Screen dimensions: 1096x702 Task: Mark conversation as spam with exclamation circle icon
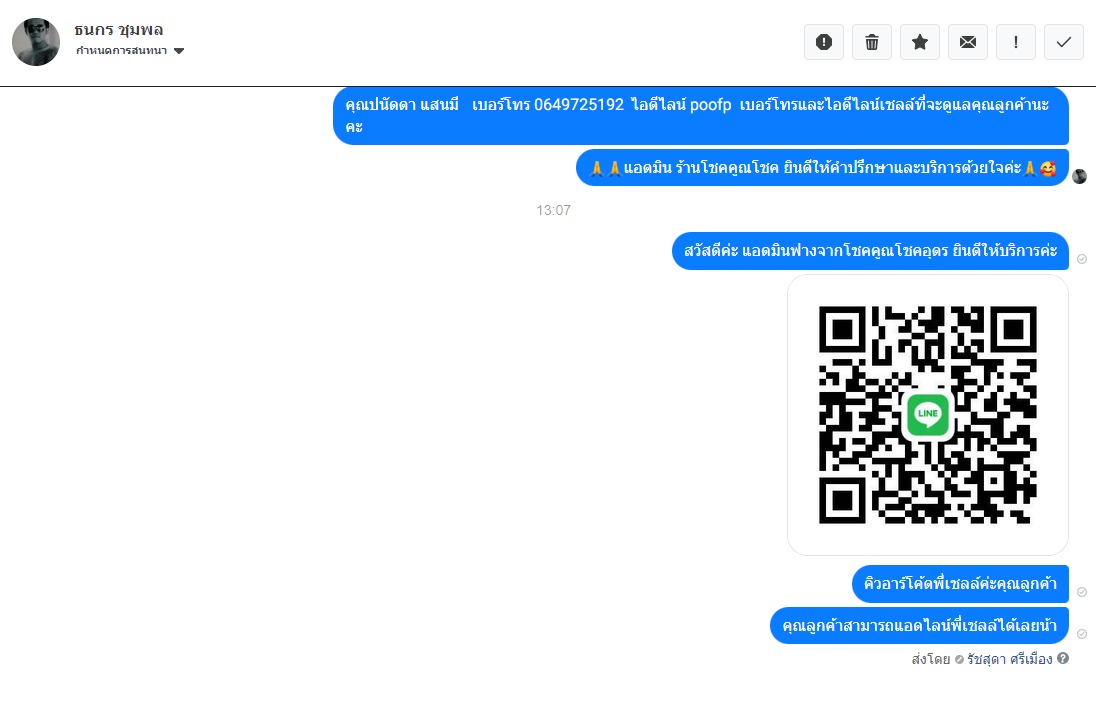point(823,43)
